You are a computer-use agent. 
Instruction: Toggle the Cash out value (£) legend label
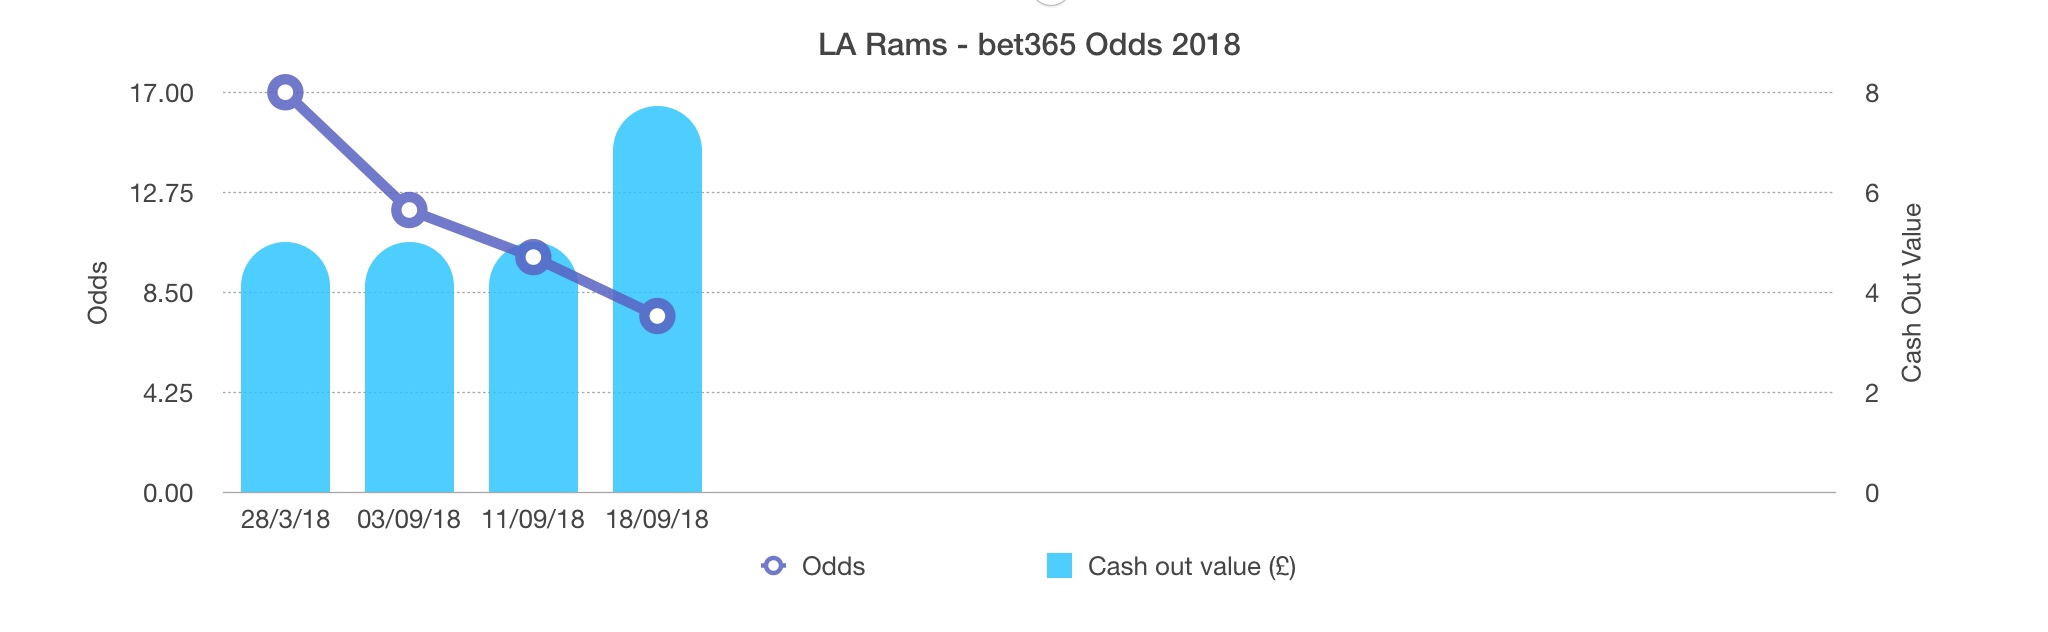[1191, 566]
